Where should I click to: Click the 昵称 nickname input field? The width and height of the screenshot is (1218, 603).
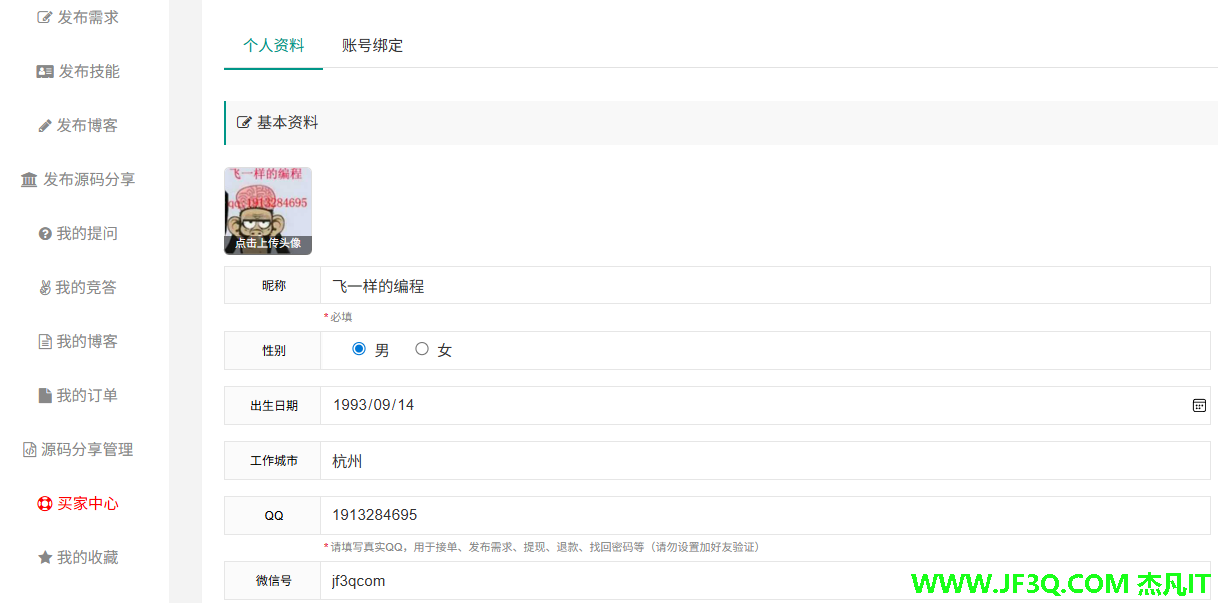click(x=764, y=286)
